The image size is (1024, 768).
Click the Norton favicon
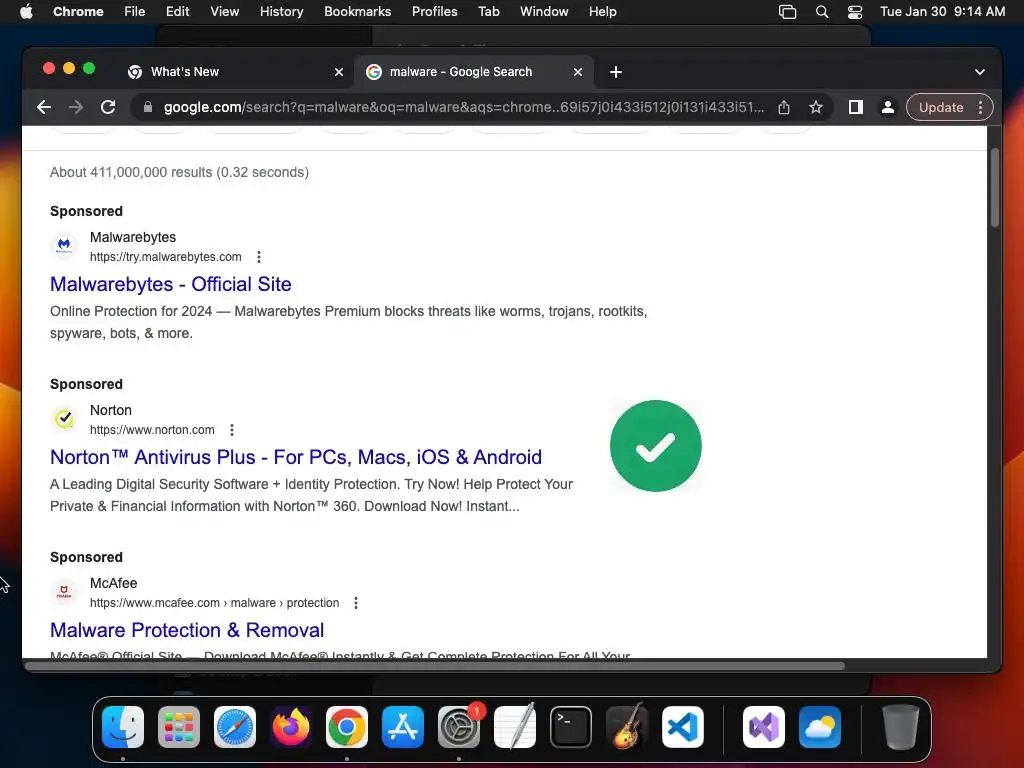[64, 419]
